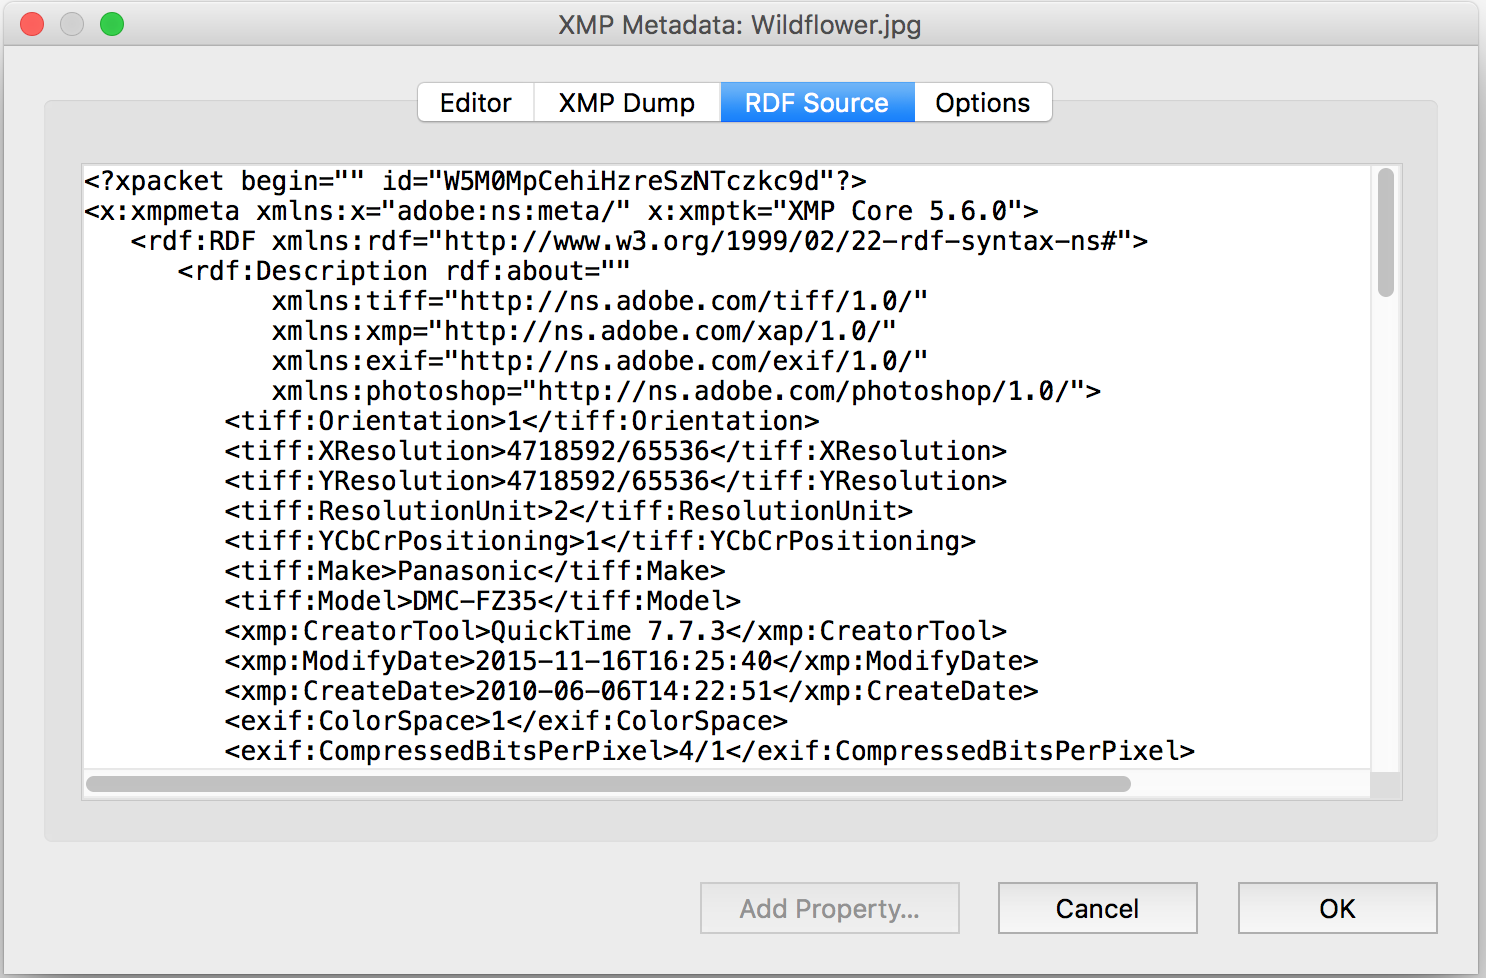Screen dimensions: 1486x978
Task: Click the rdf:RDF namespace line
Action: click(x=639, y=241)
